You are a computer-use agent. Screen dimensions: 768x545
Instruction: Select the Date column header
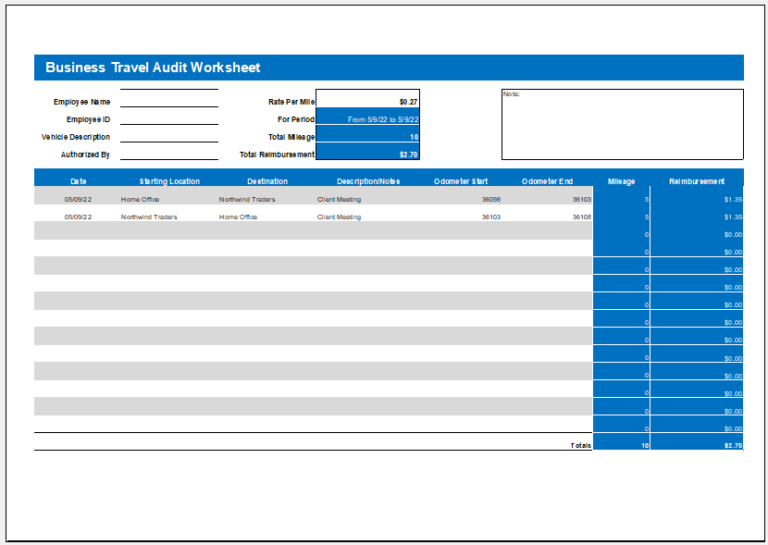[x=78, y=181]
